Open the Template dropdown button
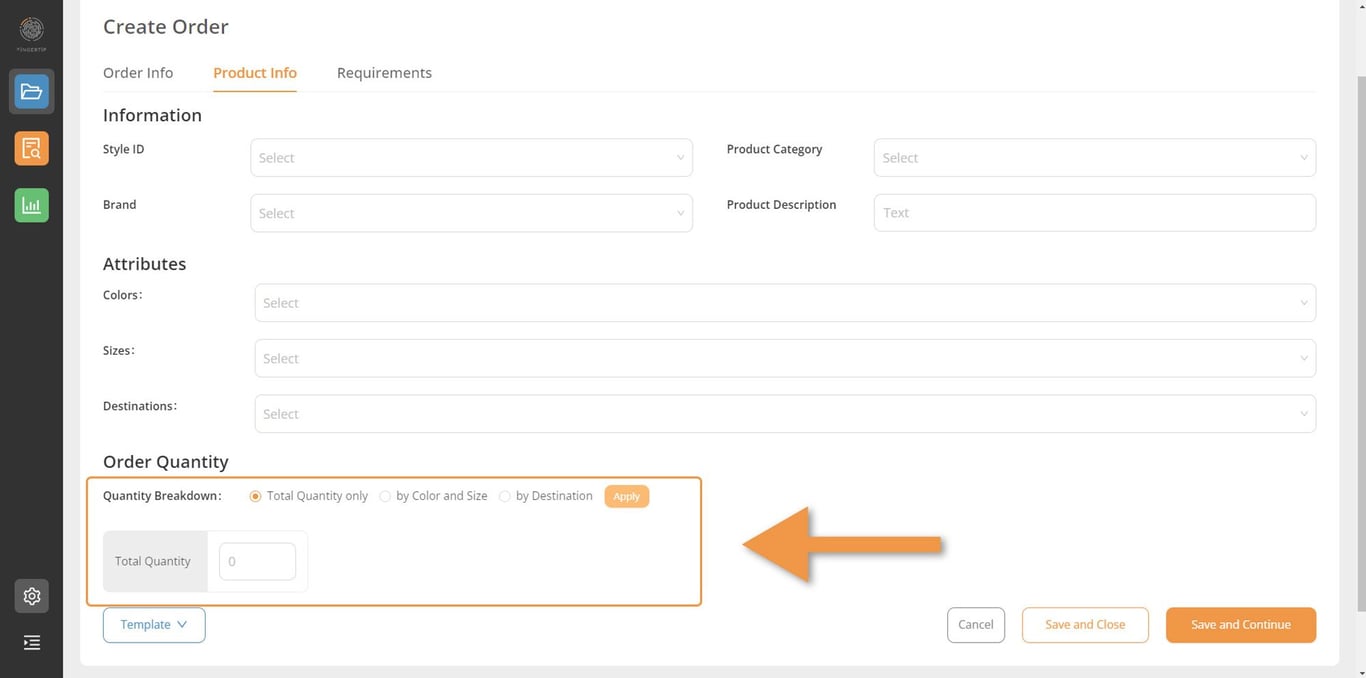This screenshot has height=678, width=1366. pyautogui.click(x=154, y=625)
